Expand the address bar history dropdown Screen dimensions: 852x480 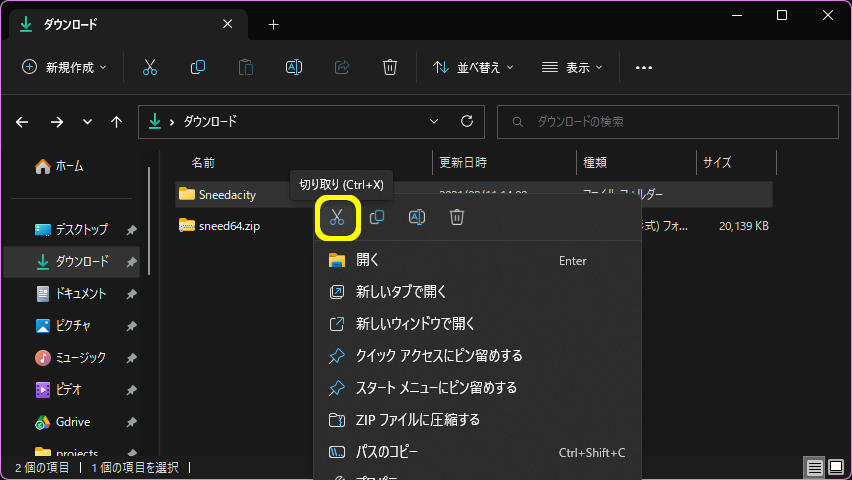434,121
